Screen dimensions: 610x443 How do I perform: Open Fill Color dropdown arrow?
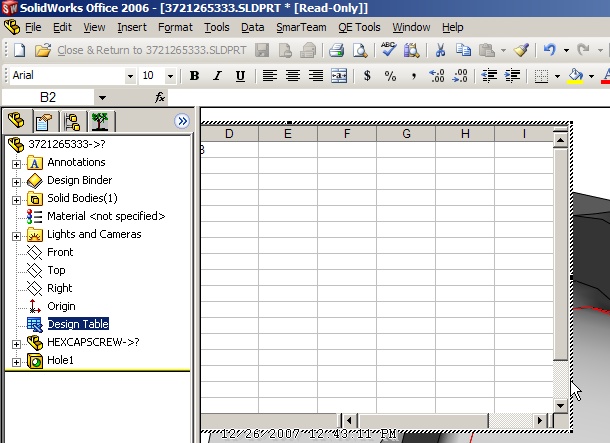pyautogui.click(x=591, y=76)
